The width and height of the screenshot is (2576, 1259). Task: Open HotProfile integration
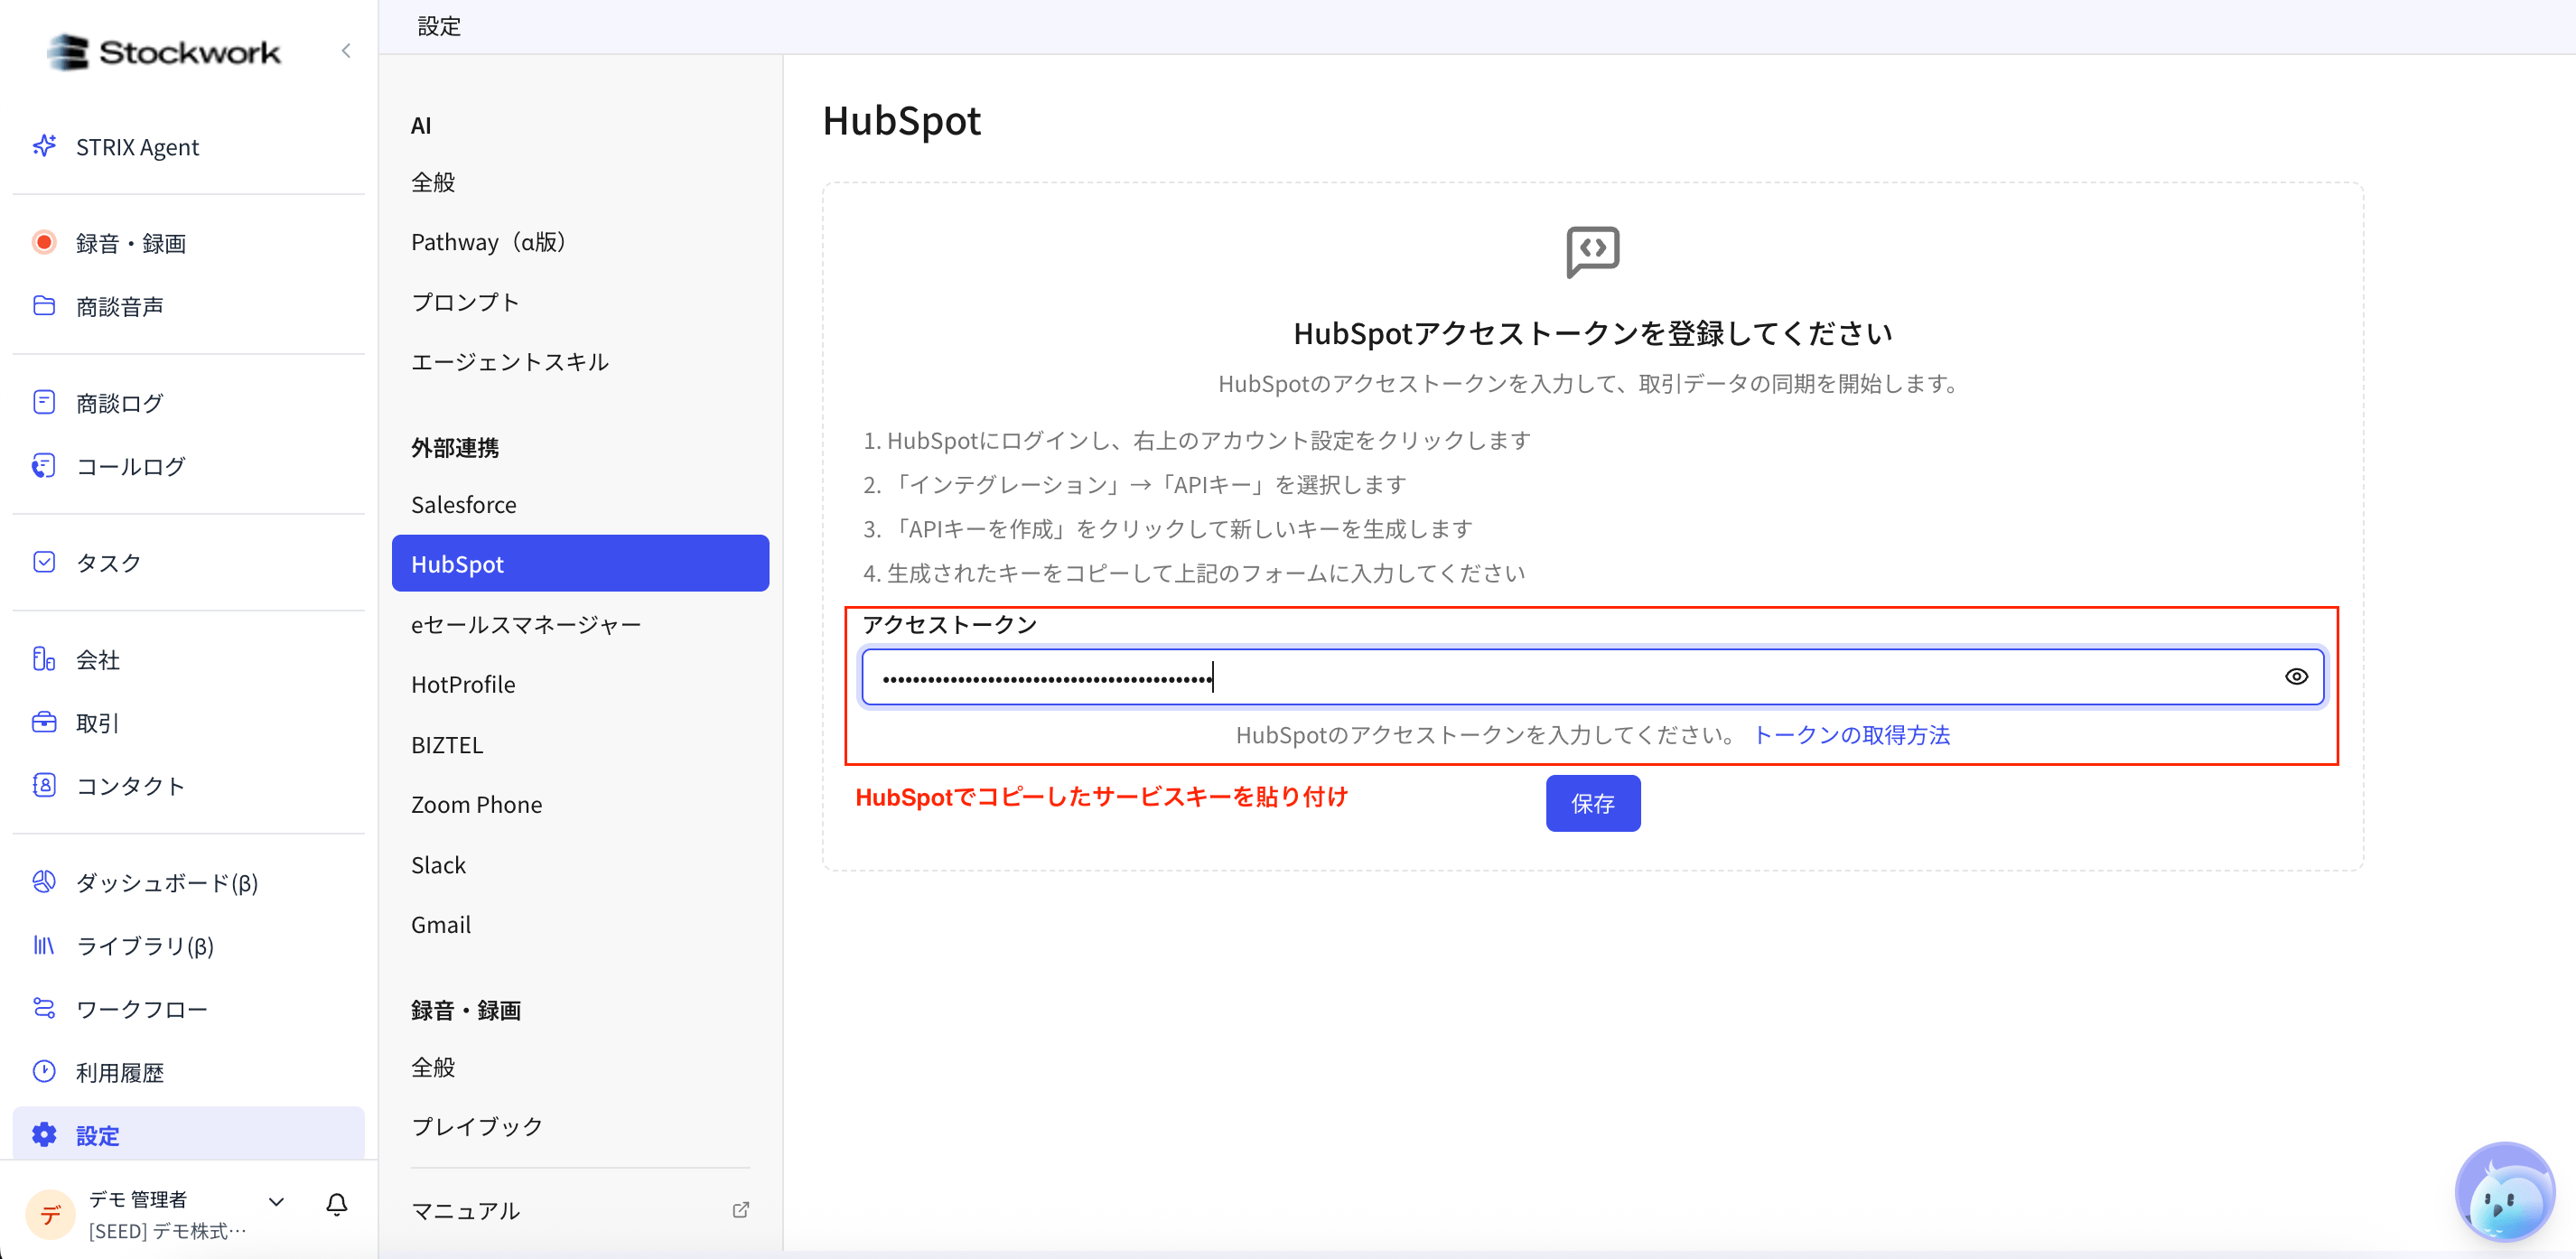click(464, 684)
